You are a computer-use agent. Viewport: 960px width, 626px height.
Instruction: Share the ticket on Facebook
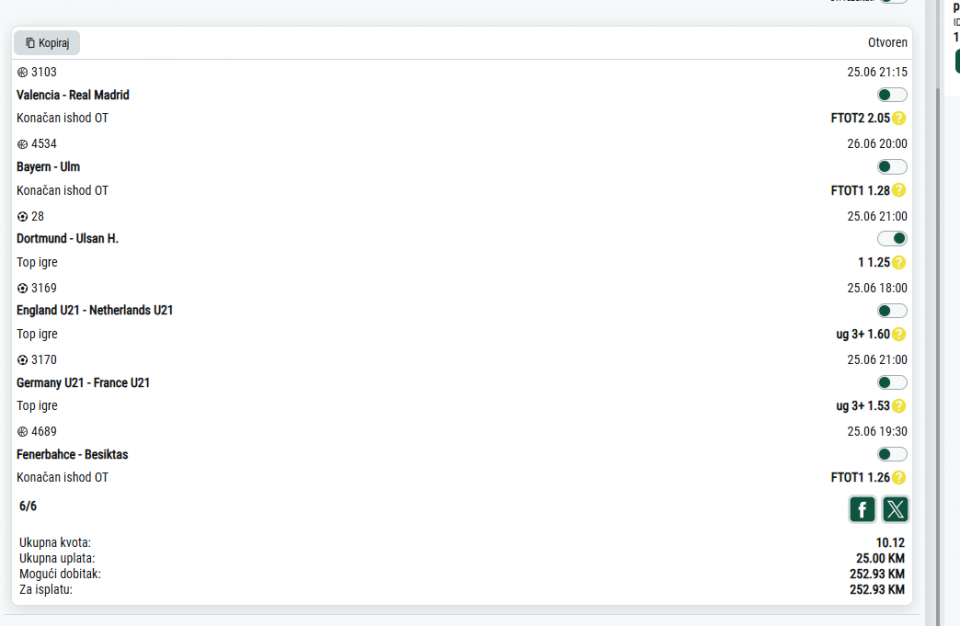pos(862,509)
